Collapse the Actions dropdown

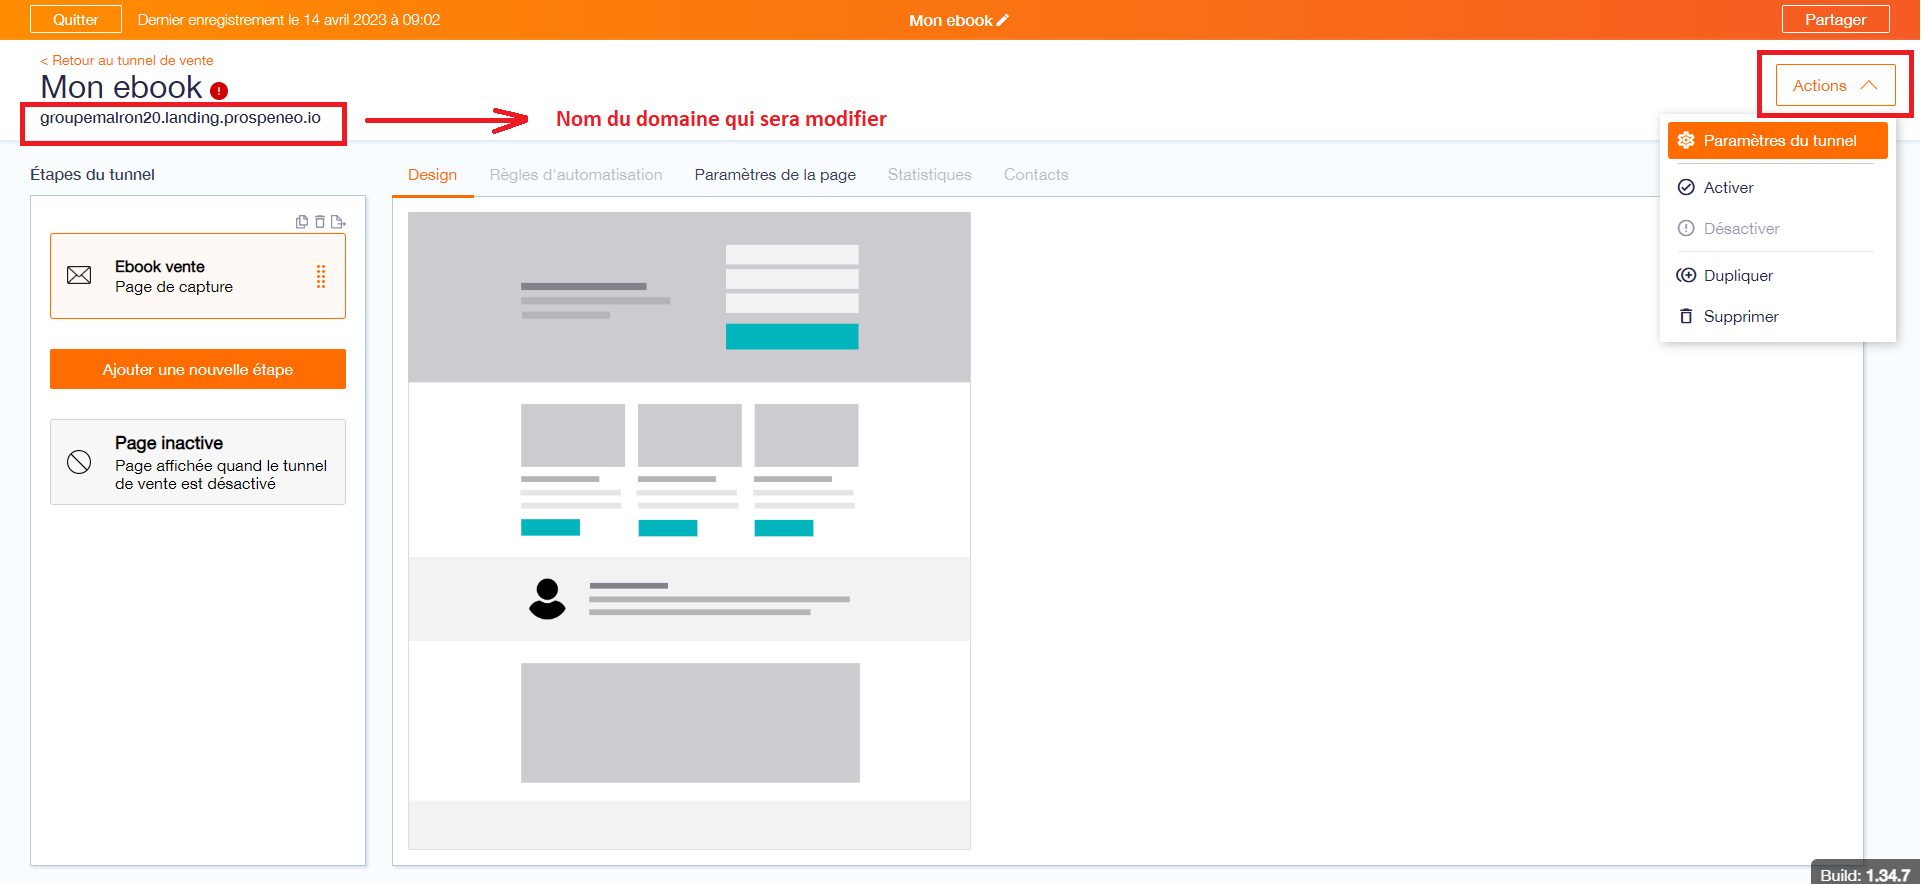pos(1836,86)
